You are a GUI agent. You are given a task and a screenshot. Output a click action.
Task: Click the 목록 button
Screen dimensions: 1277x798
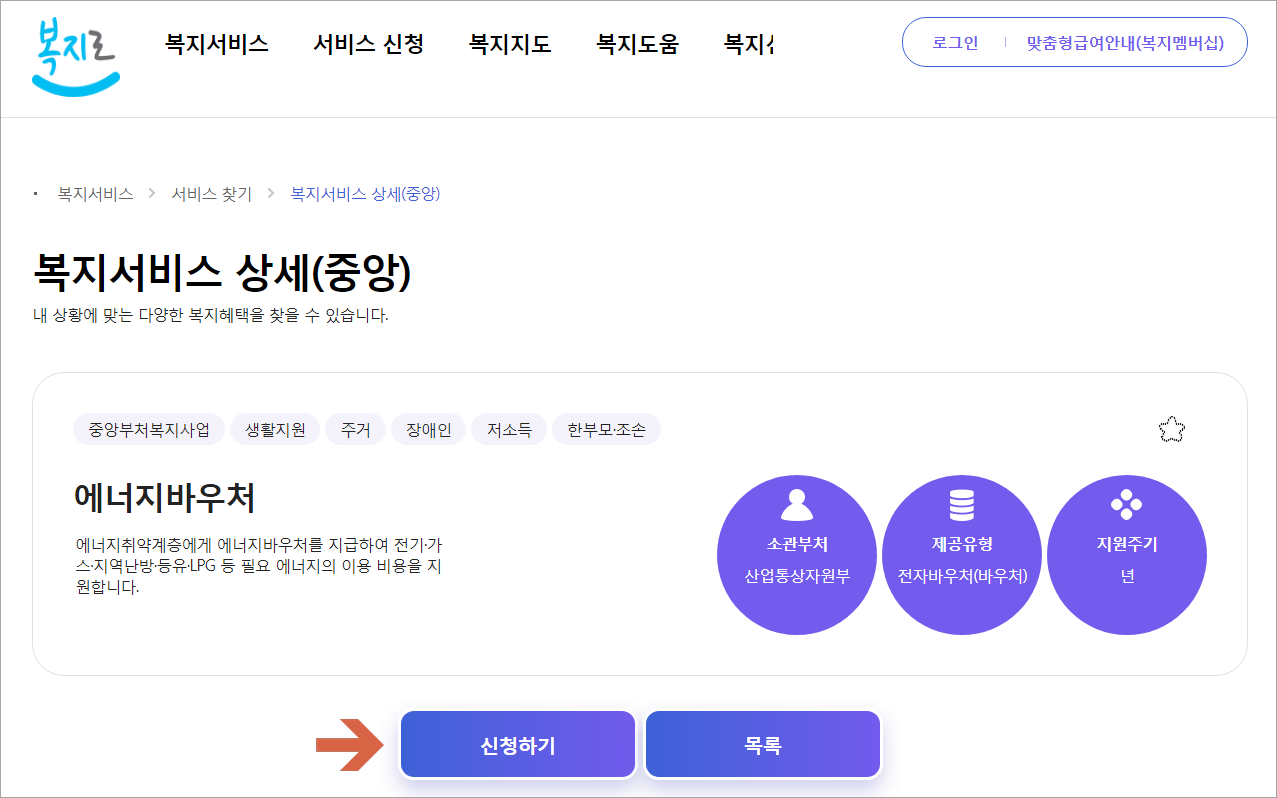[x=762, y=743]
